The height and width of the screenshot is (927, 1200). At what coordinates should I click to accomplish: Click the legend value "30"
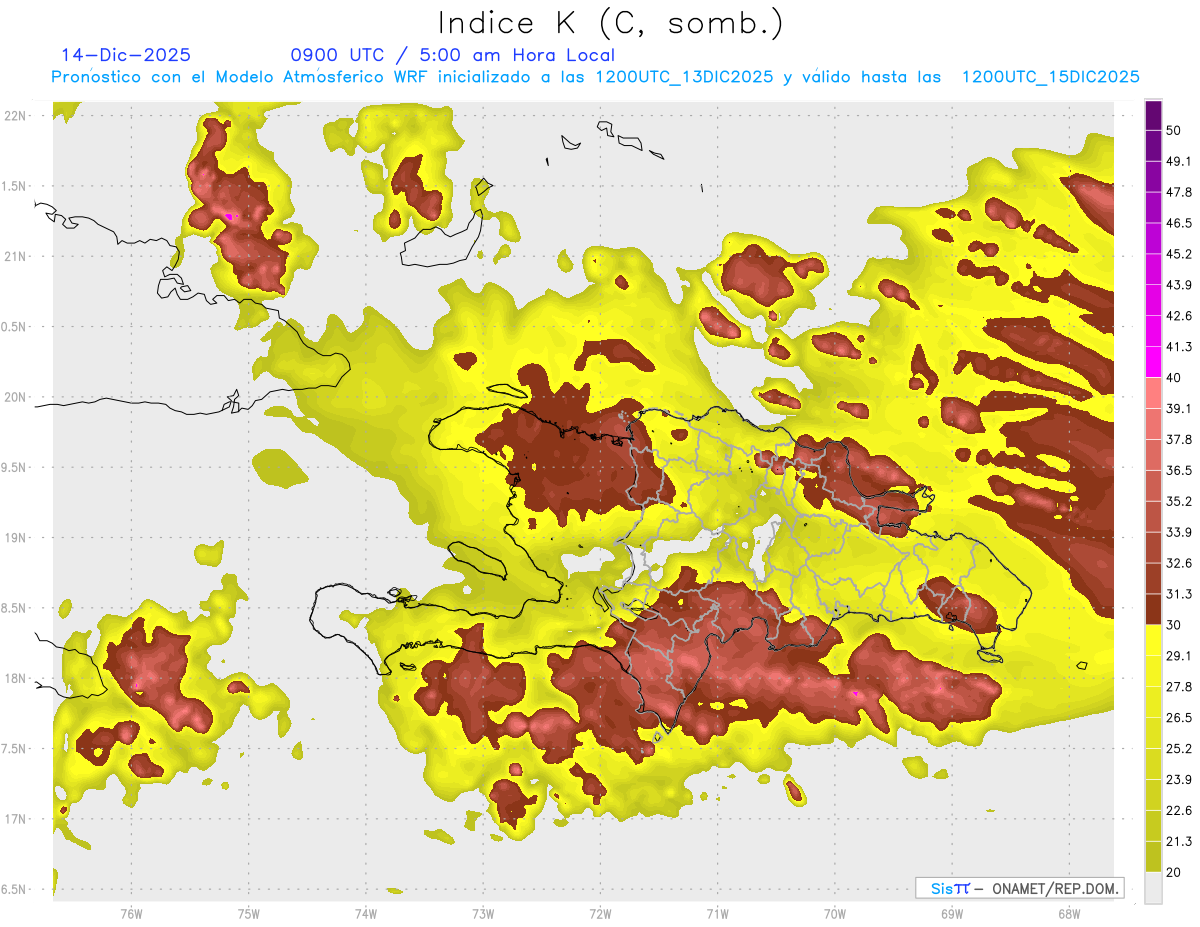coord(1175,624)
